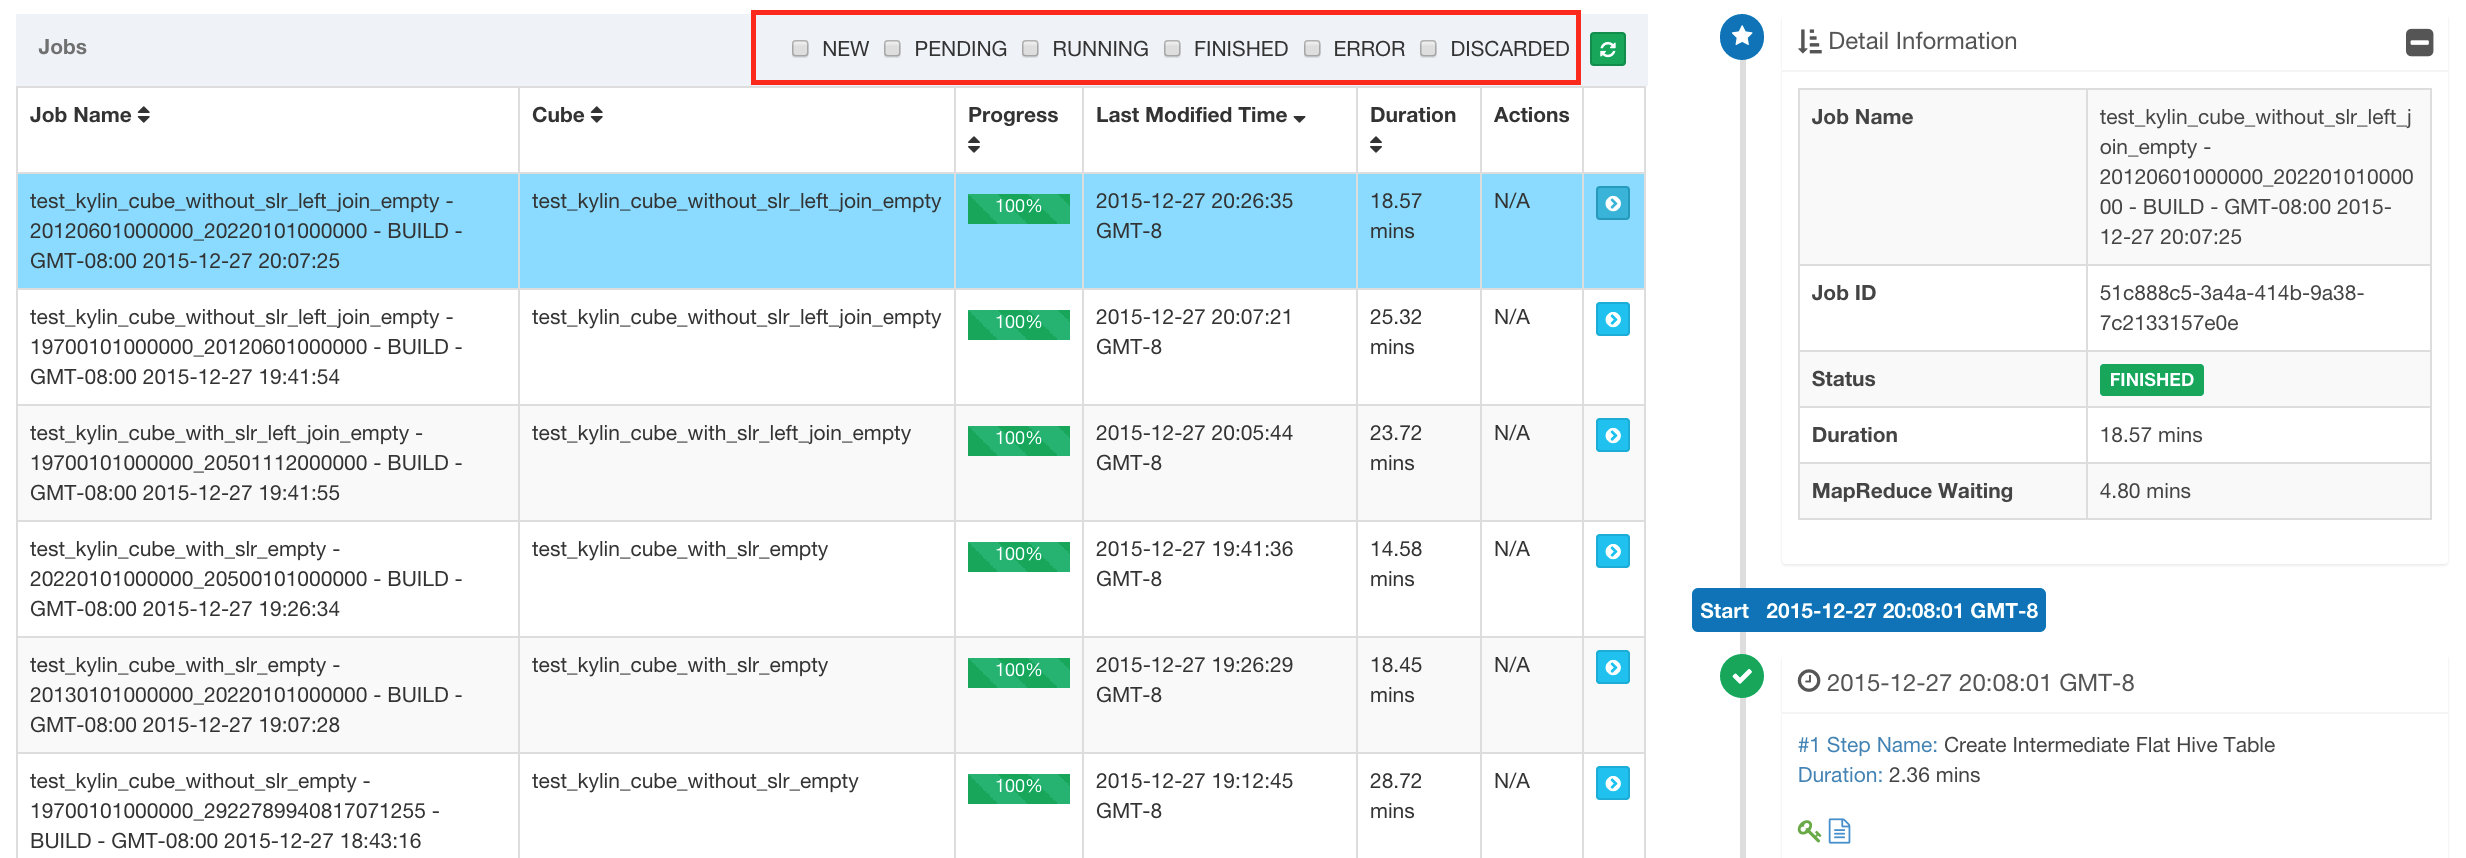Sort by Last Modified Time header
The height and width of the screenshot is (858, 2466).
[x=1200, y=115]
